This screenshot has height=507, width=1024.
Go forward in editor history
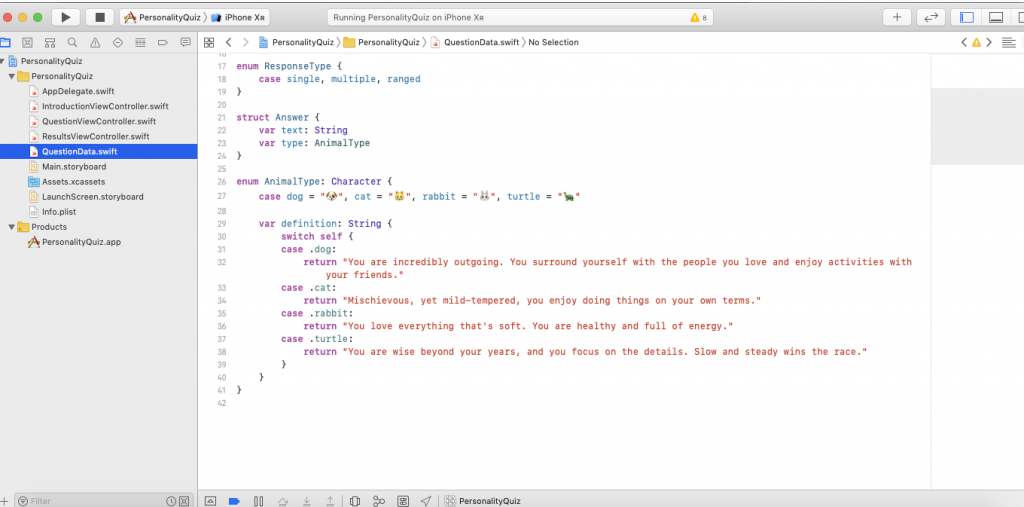(x=246, y=42)
